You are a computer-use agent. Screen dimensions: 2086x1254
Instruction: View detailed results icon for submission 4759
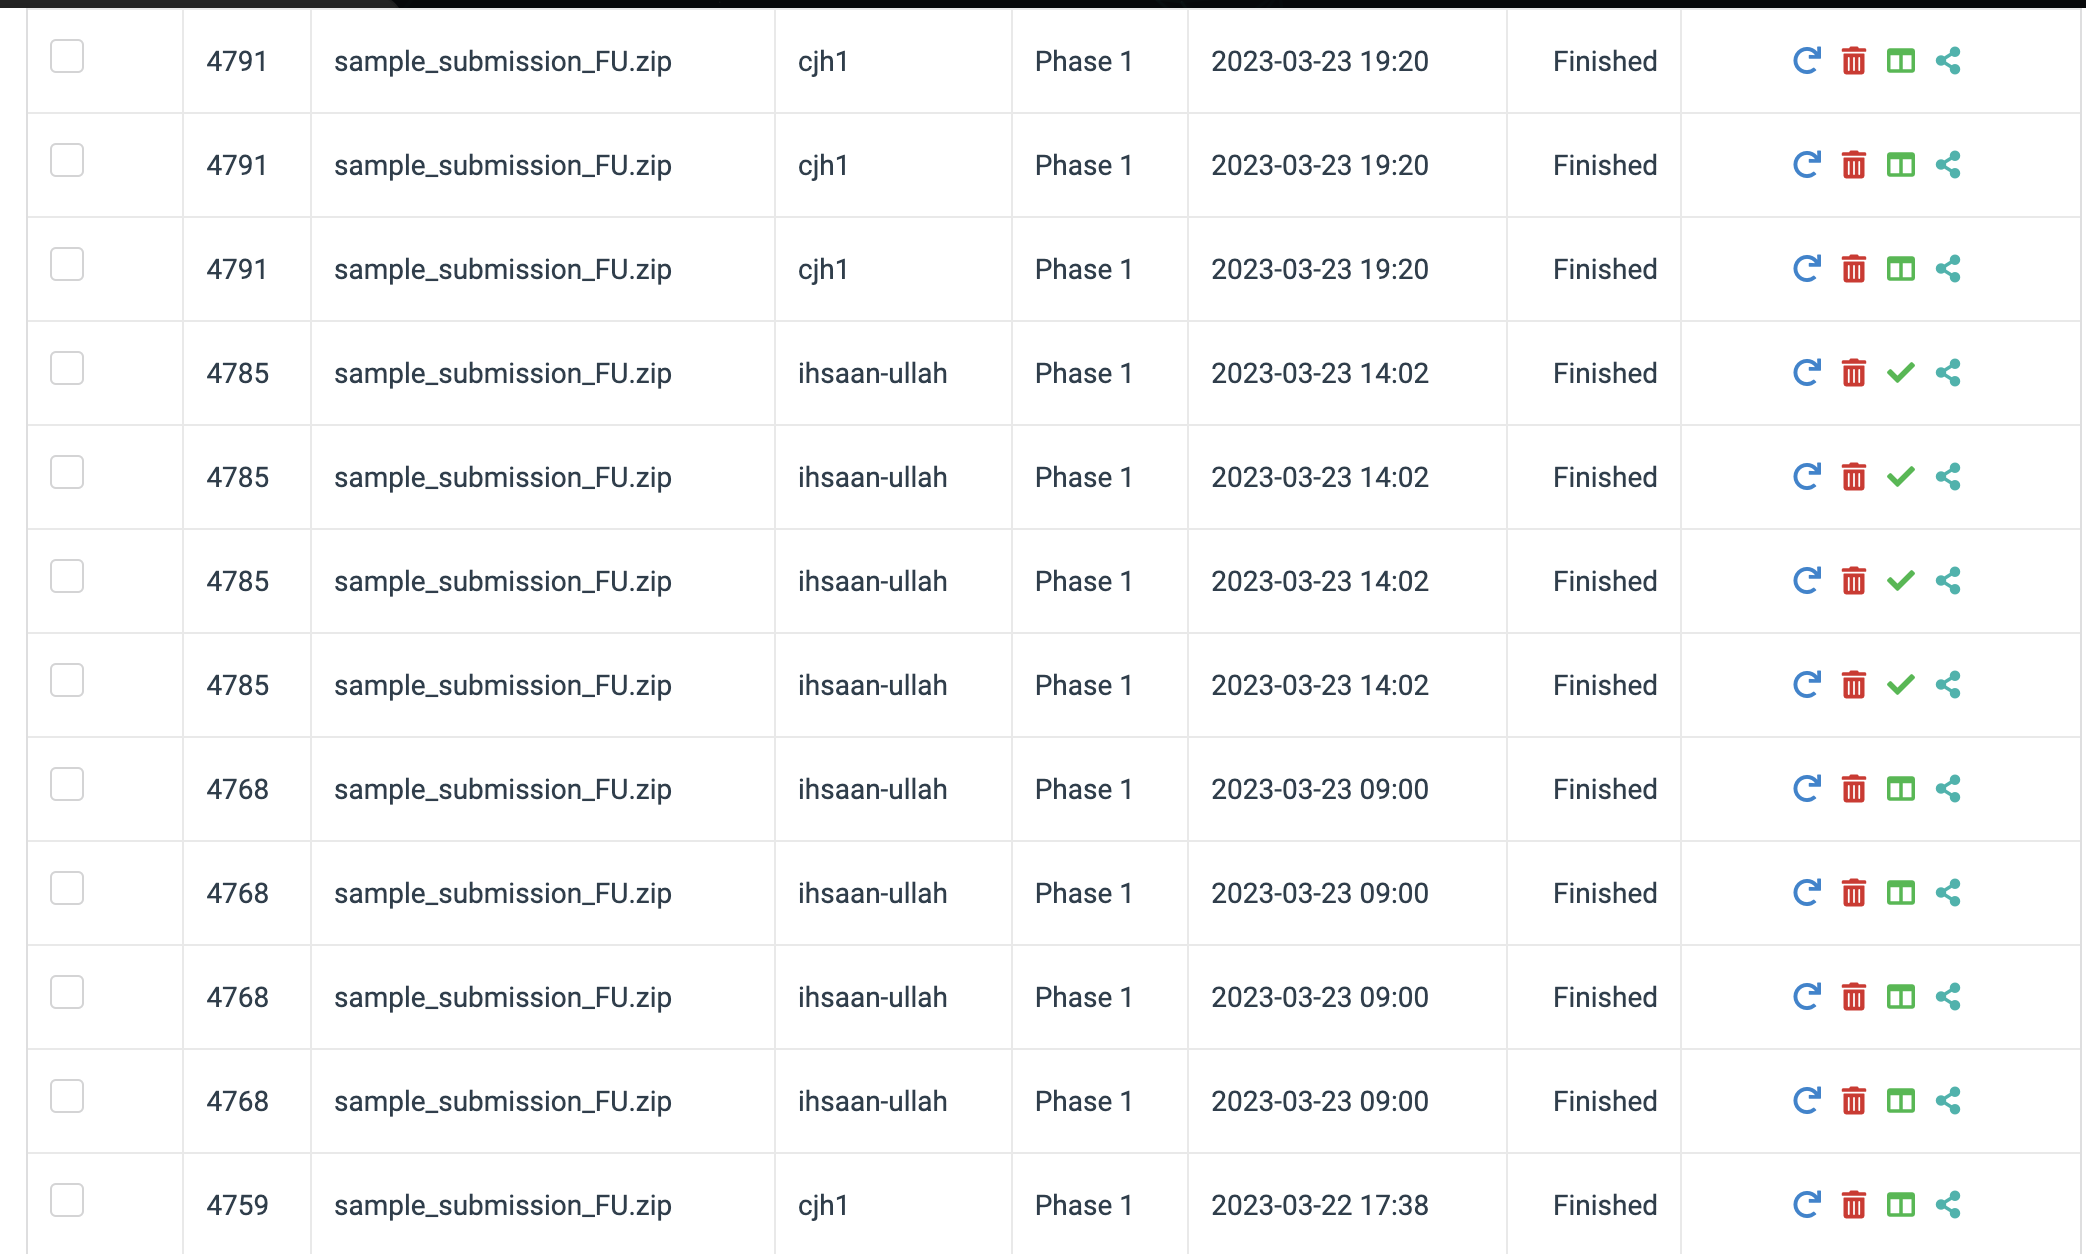(1900, 1205)
